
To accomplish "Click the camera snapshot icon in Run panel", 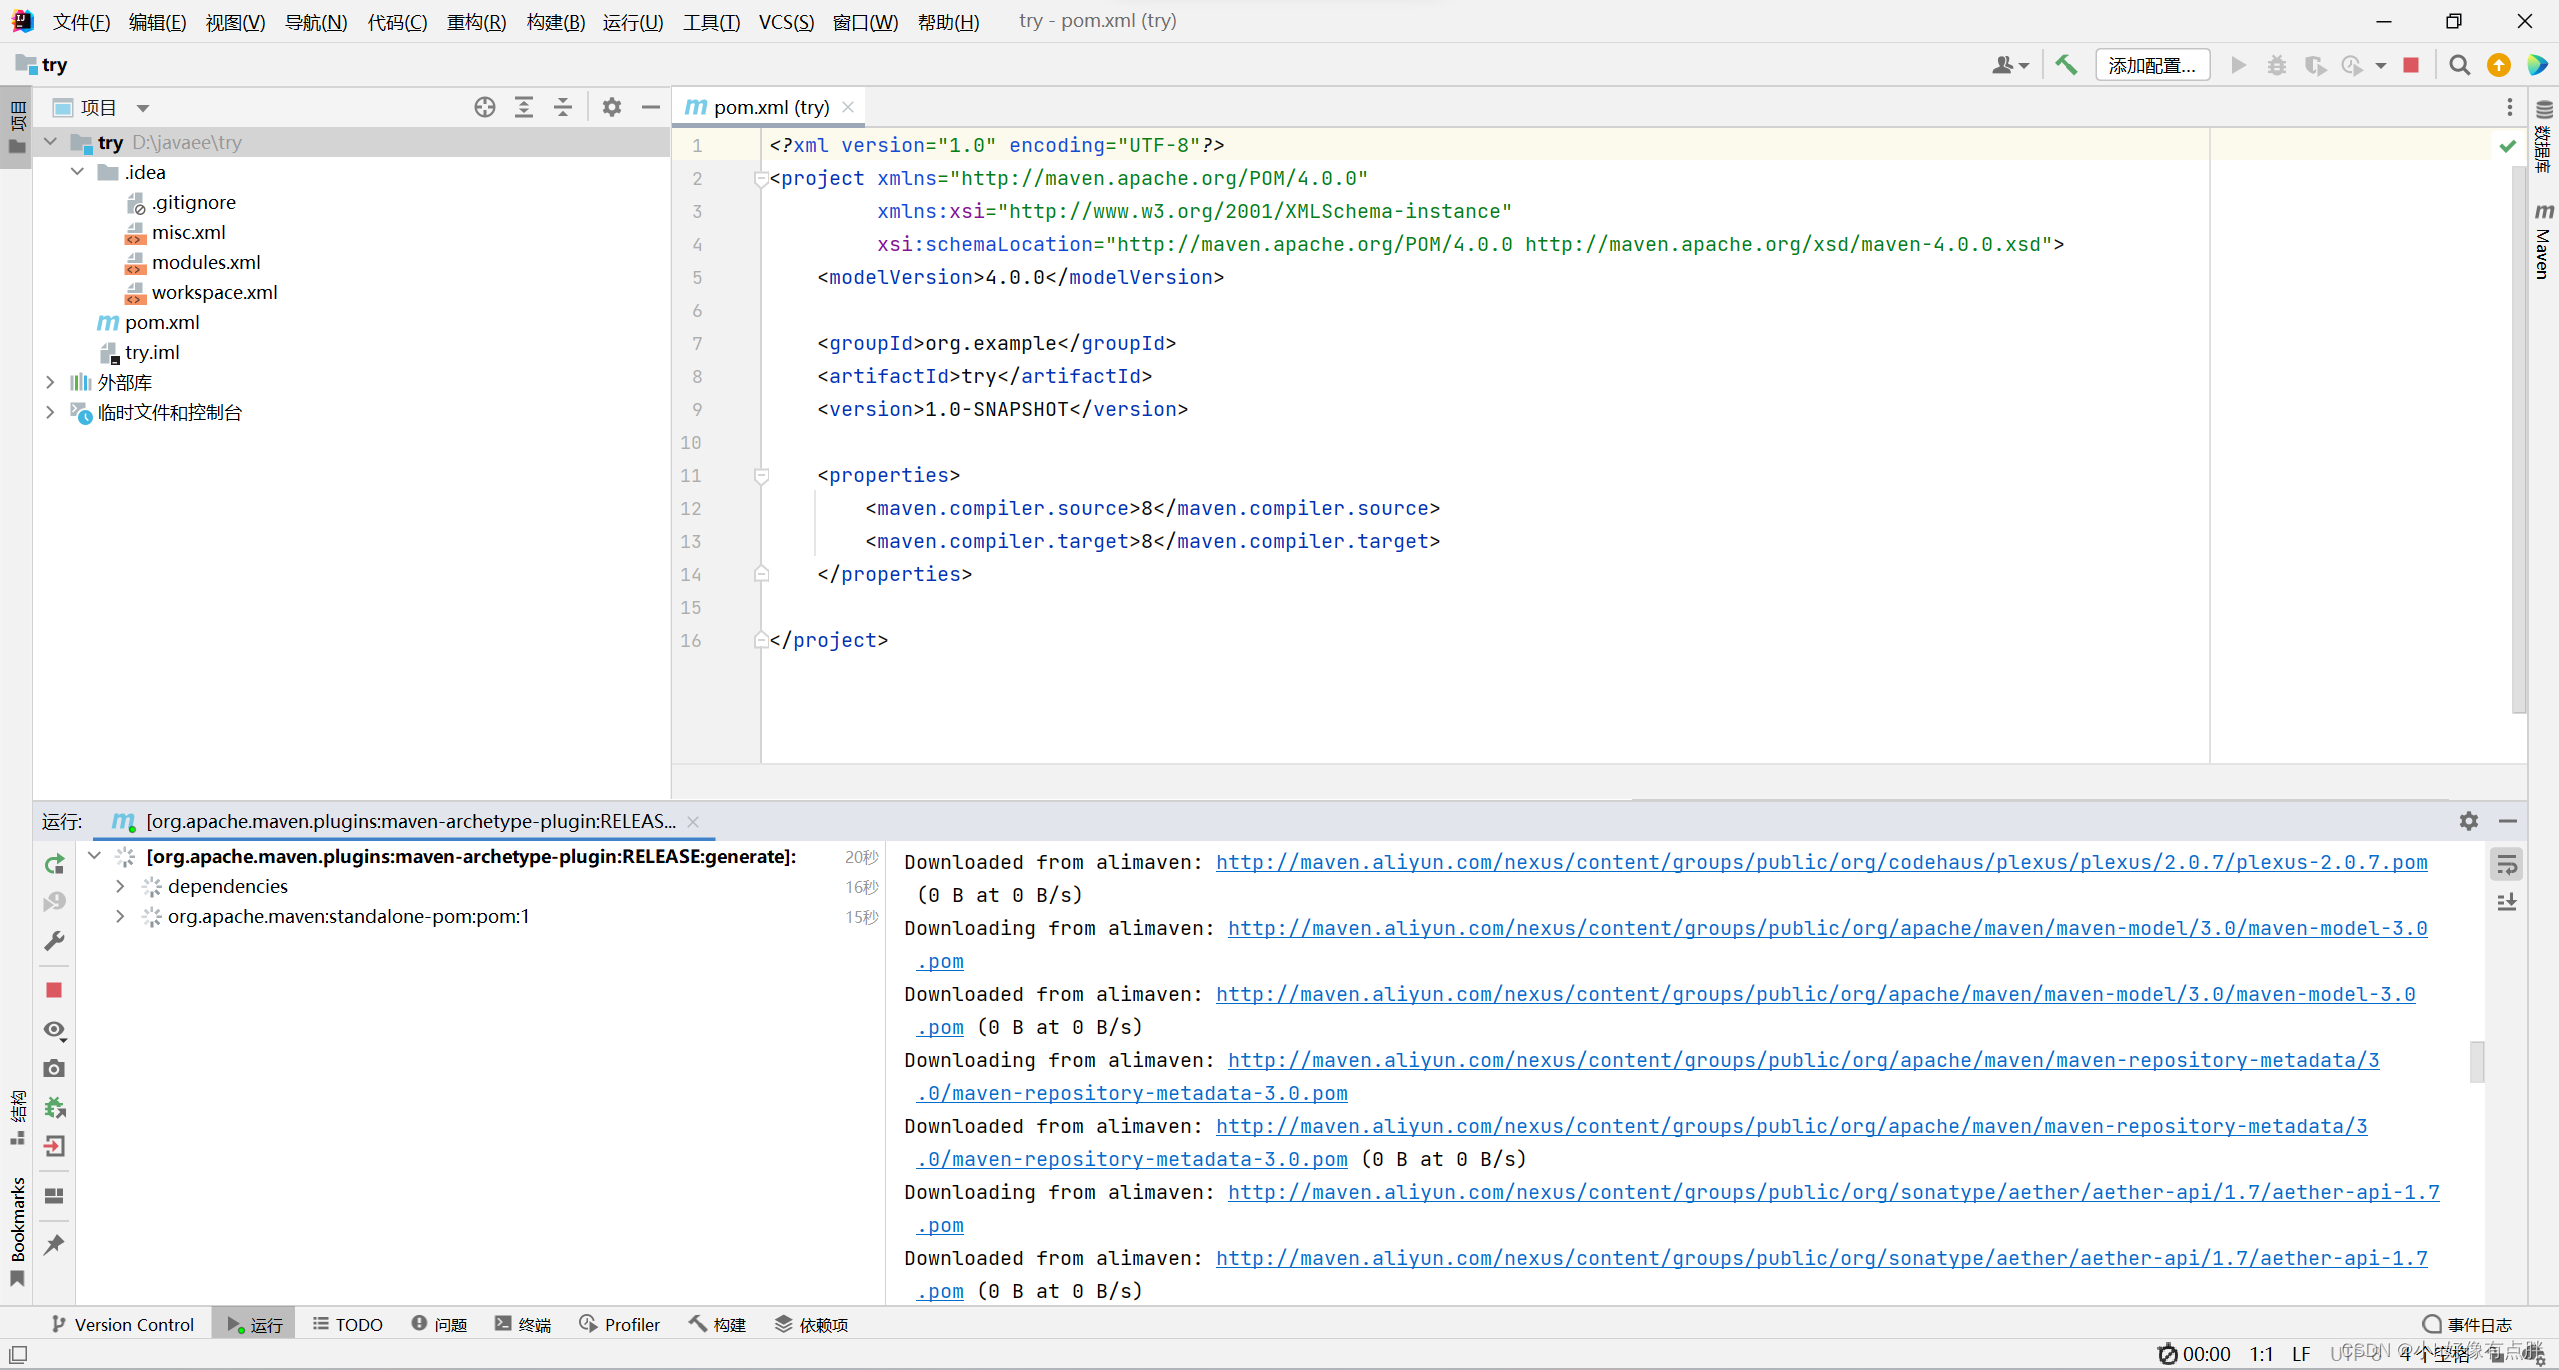I will 55,1068.
